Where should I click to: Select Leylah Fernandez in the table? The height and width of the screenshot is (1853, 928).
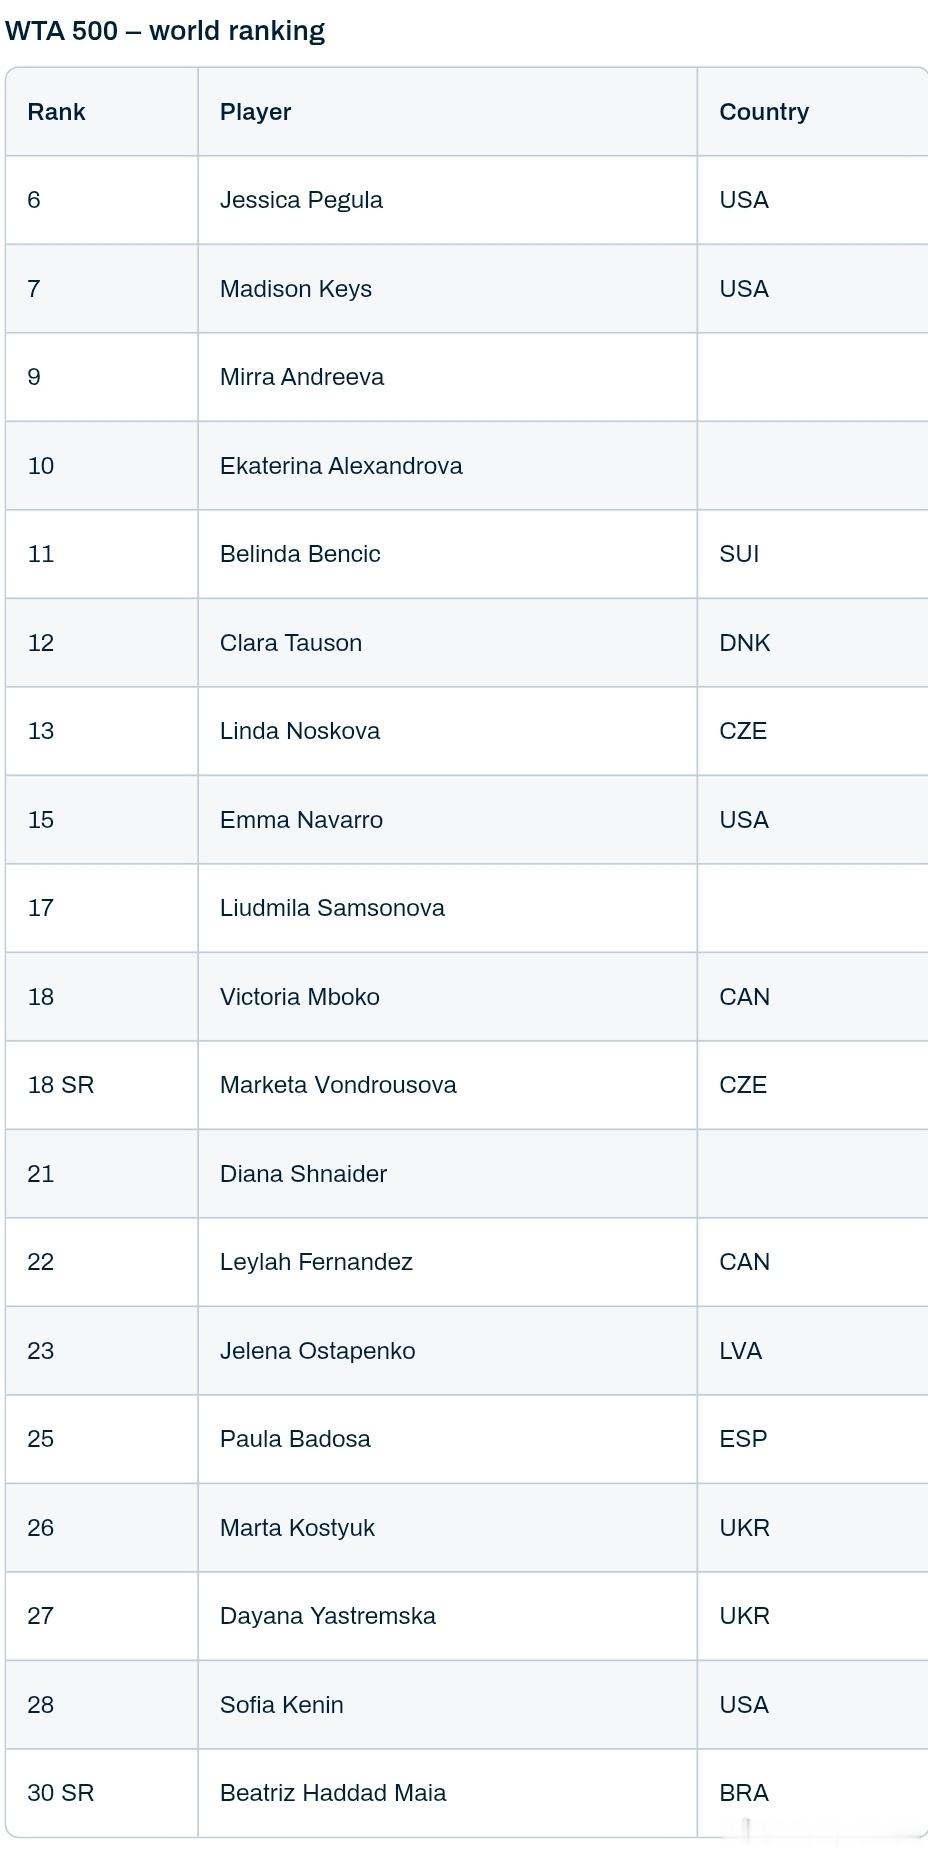pyautogui.click(x=316, y=1262)
